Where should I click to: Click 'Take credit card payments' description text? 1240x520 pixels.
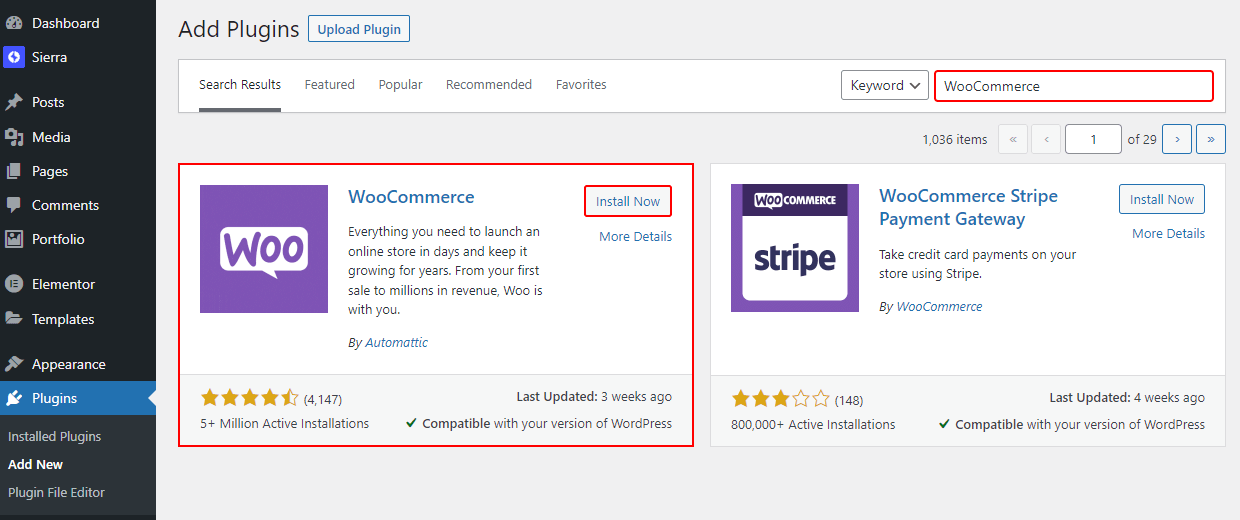[978, 264]
